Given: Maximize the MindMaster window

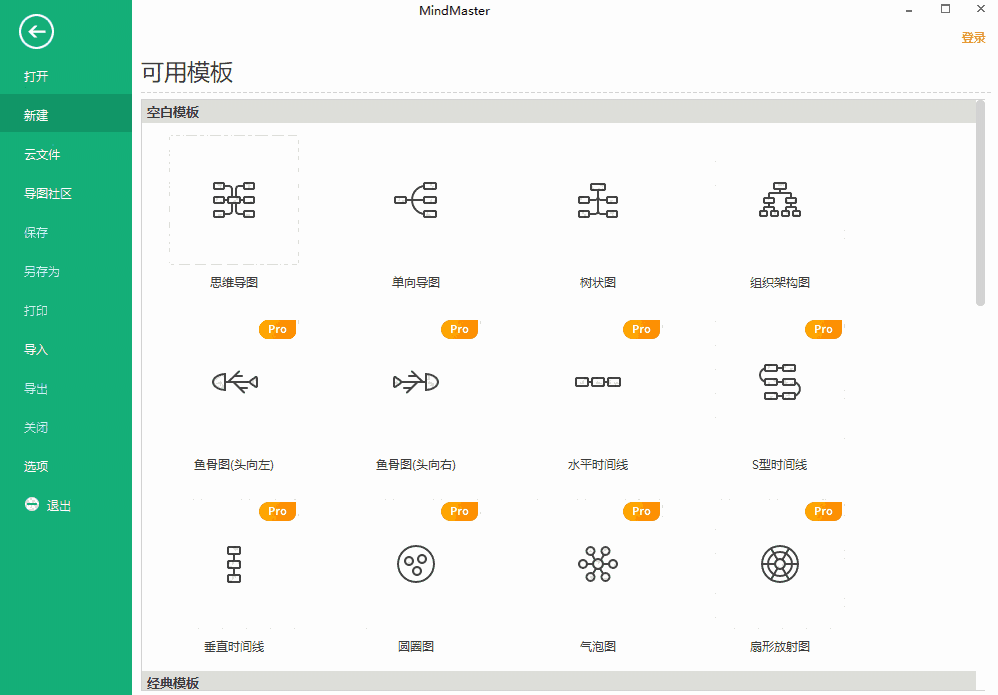Looking at the screenshot, I should click(x=945, y=9).
